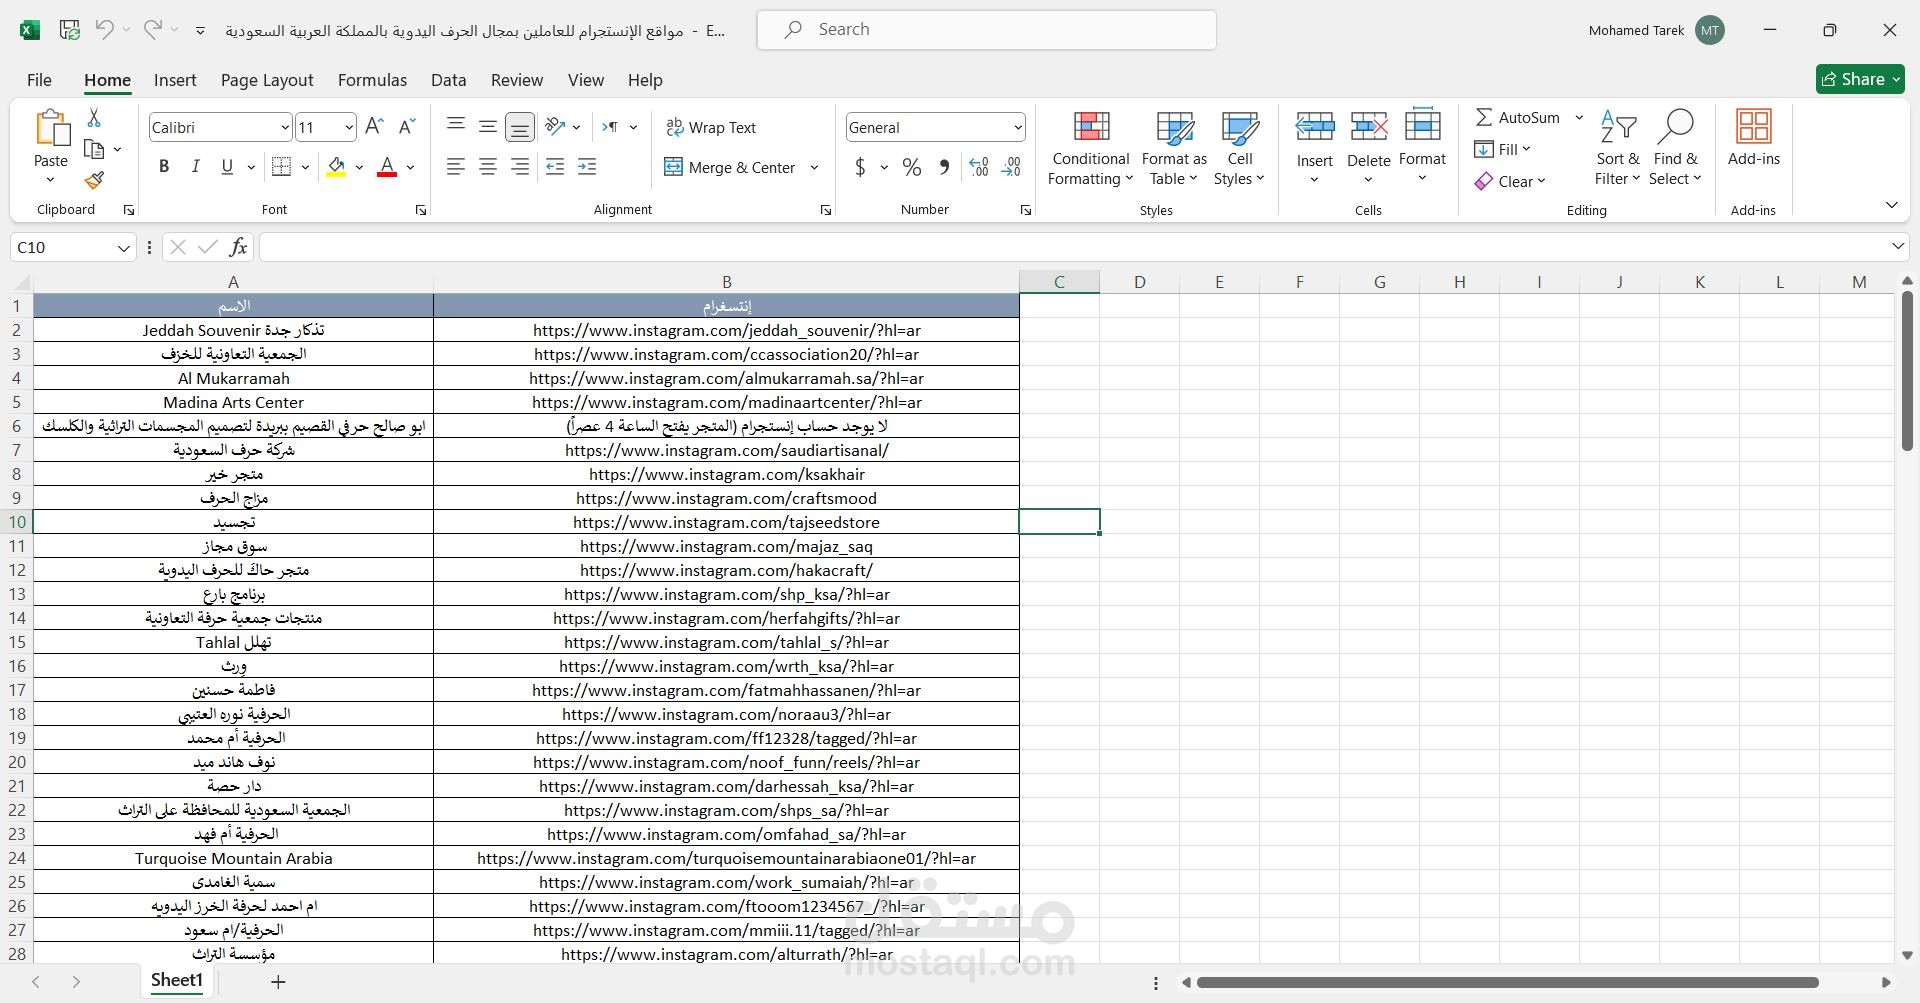Toggle Middle Align vertical alignment
Screen dimensions: 1920x1003
[488, 127]
